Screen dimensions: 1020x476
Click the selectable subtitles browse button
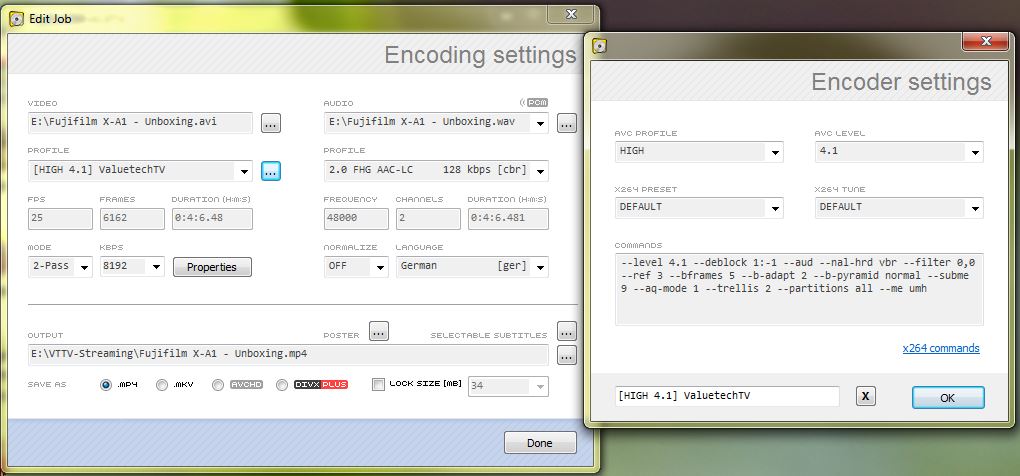pos(567,331)
